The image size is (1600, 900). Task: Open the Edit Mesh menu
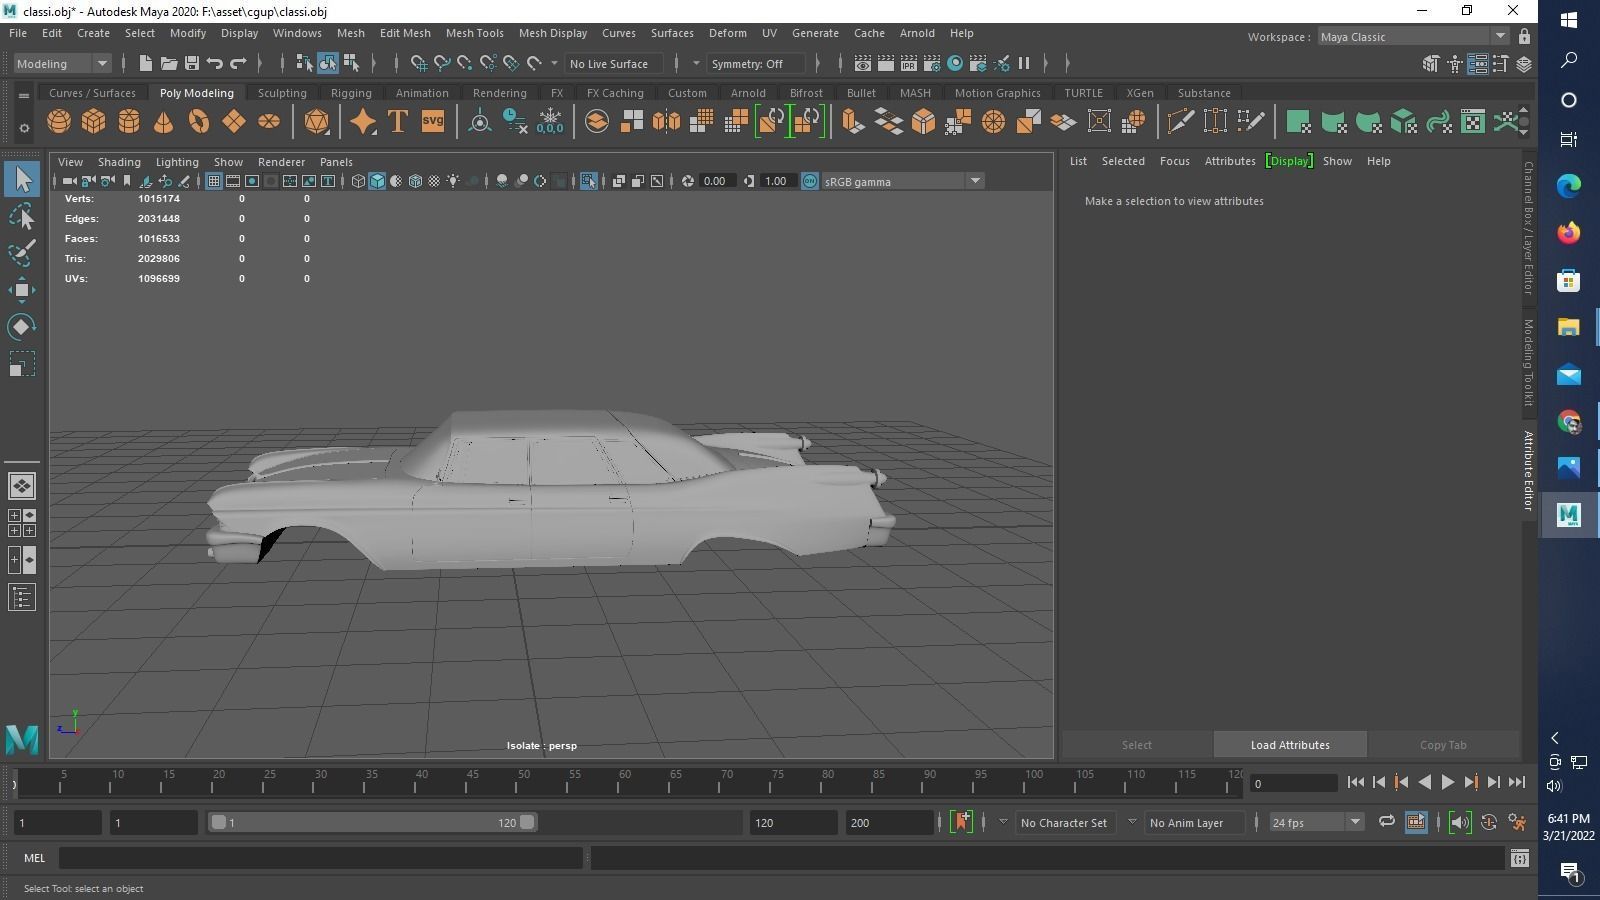[405, 33]
